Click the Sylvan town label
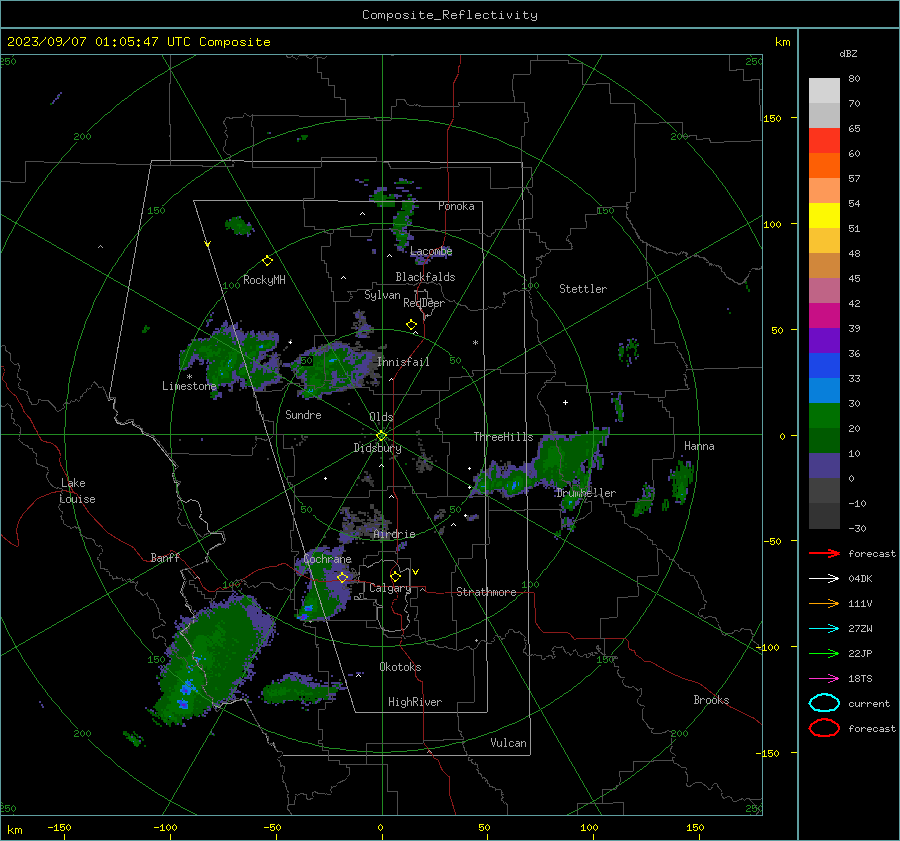Screen dimensions: 900x841 click(382, 295)
